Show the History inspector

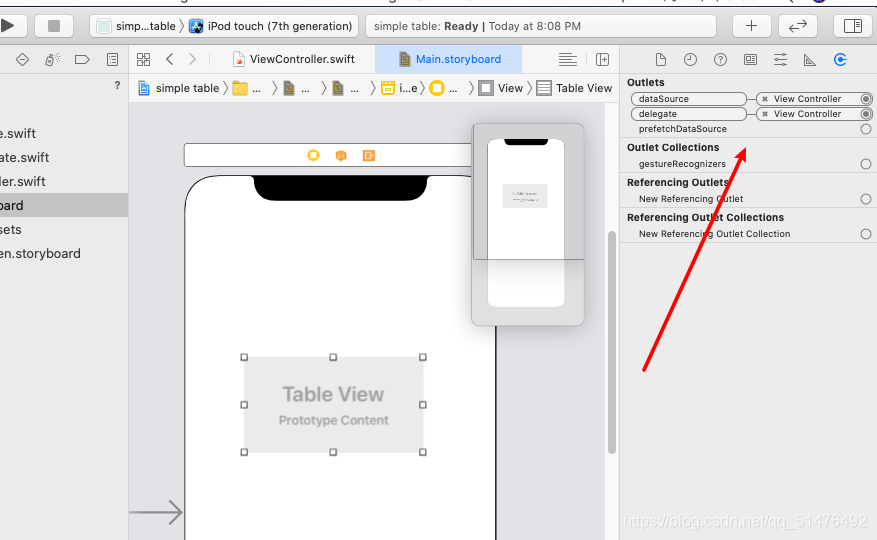[690, 59]
